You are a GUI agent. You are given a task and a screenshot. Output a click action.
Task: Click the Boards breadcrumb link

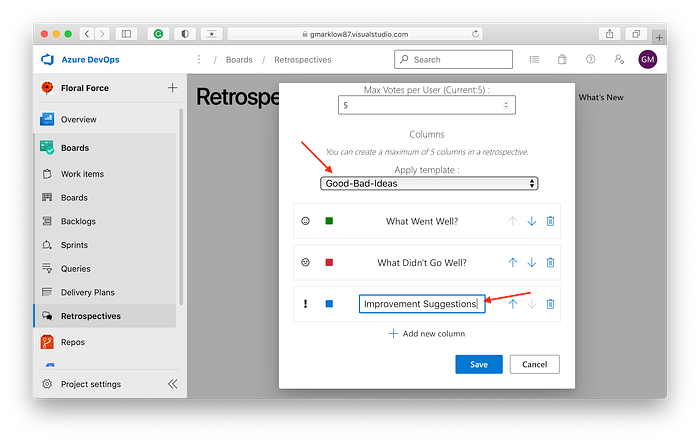[239, 60]
